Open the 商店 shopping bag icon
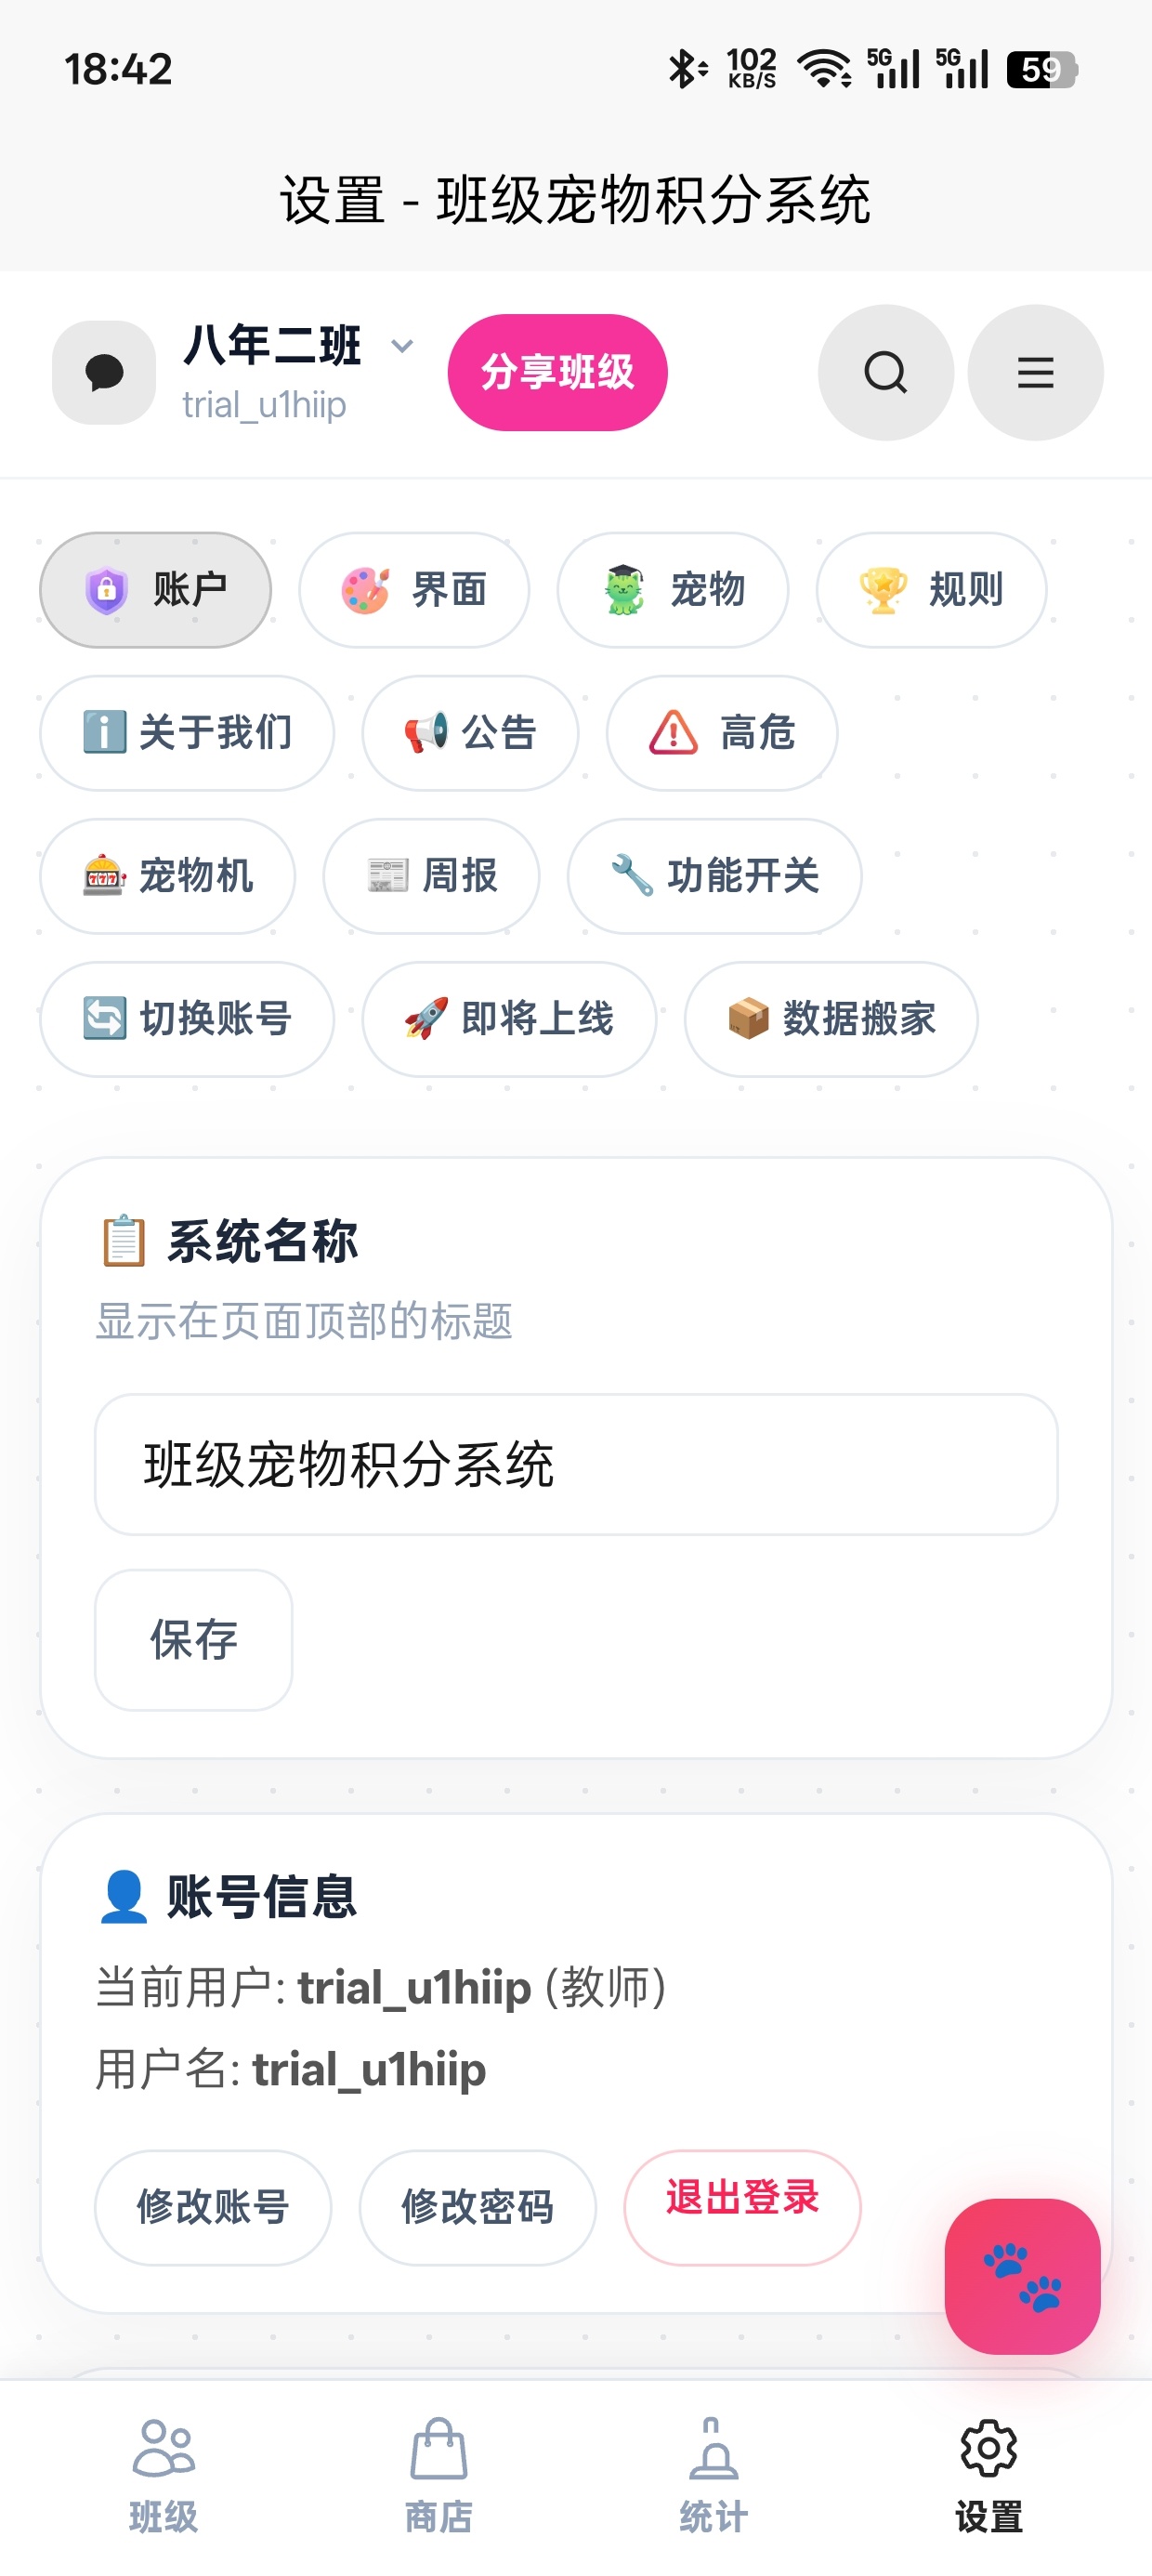The height and width of the screenshot is (2576, 1152). [x=438, y=2448]
